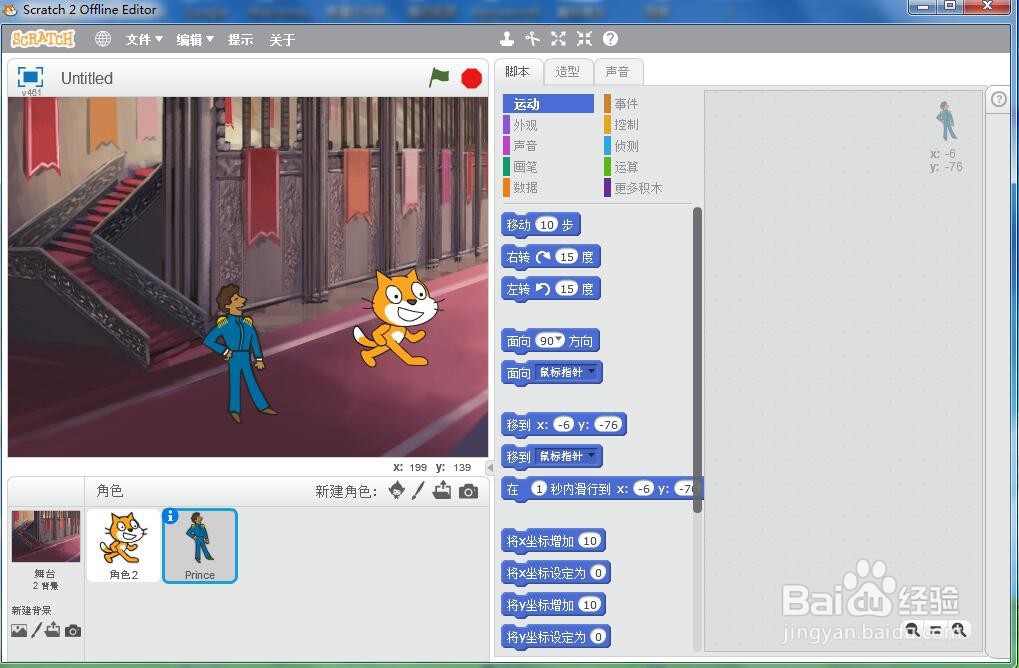1019x668 pixels.
Task: Open the 关于 menu
Action: 282,40
